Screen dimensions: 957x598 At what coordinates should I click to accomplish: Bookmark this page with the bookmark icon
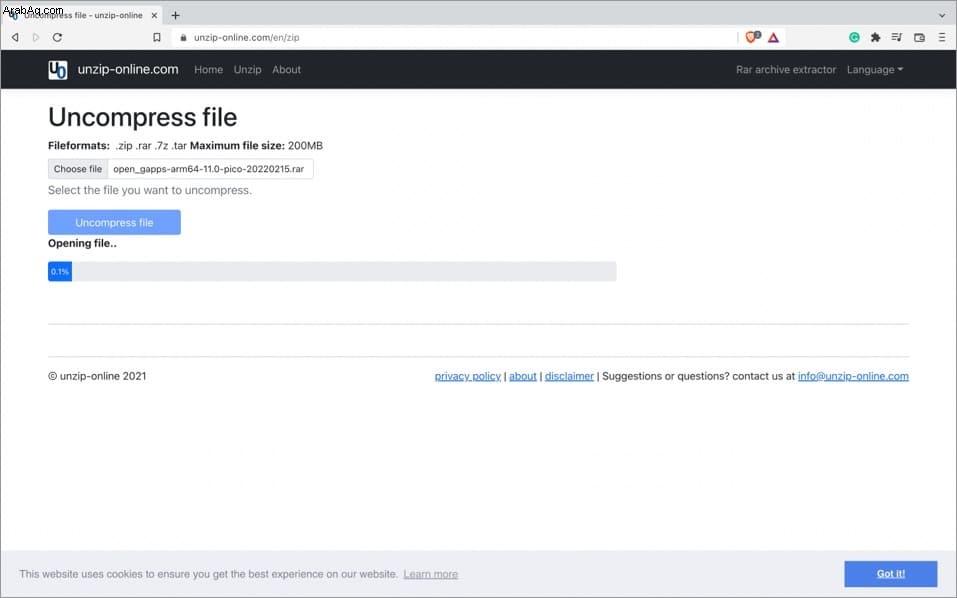tap(157, 37)
